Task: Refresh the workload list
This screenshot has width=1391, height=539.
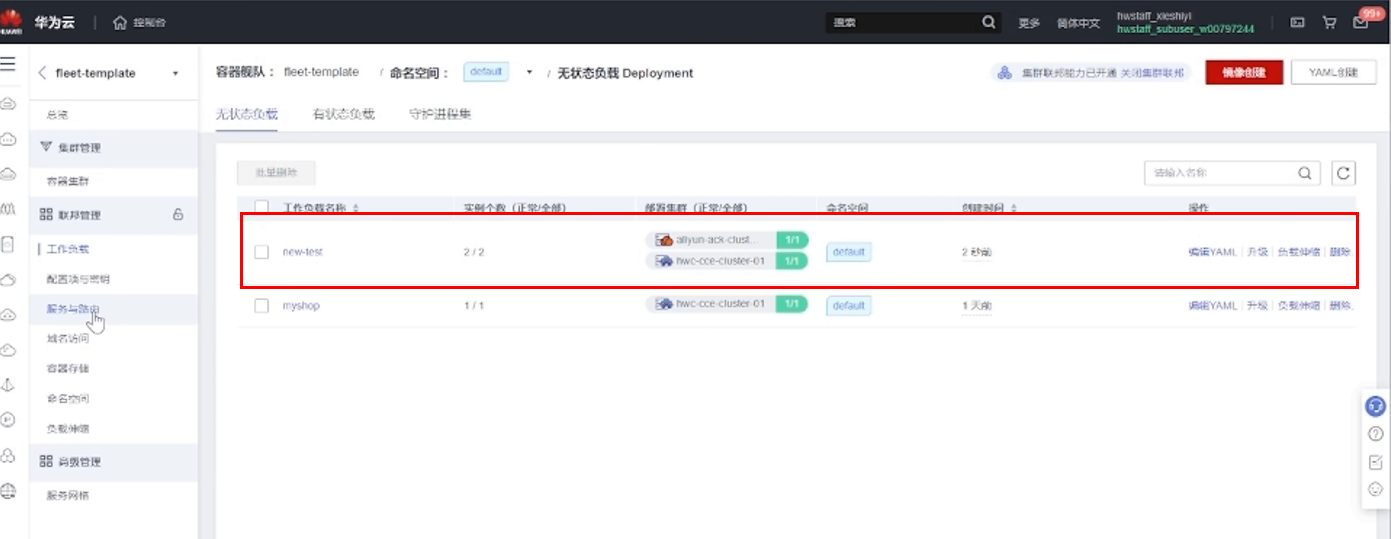Action: [x=1344, y=173]
